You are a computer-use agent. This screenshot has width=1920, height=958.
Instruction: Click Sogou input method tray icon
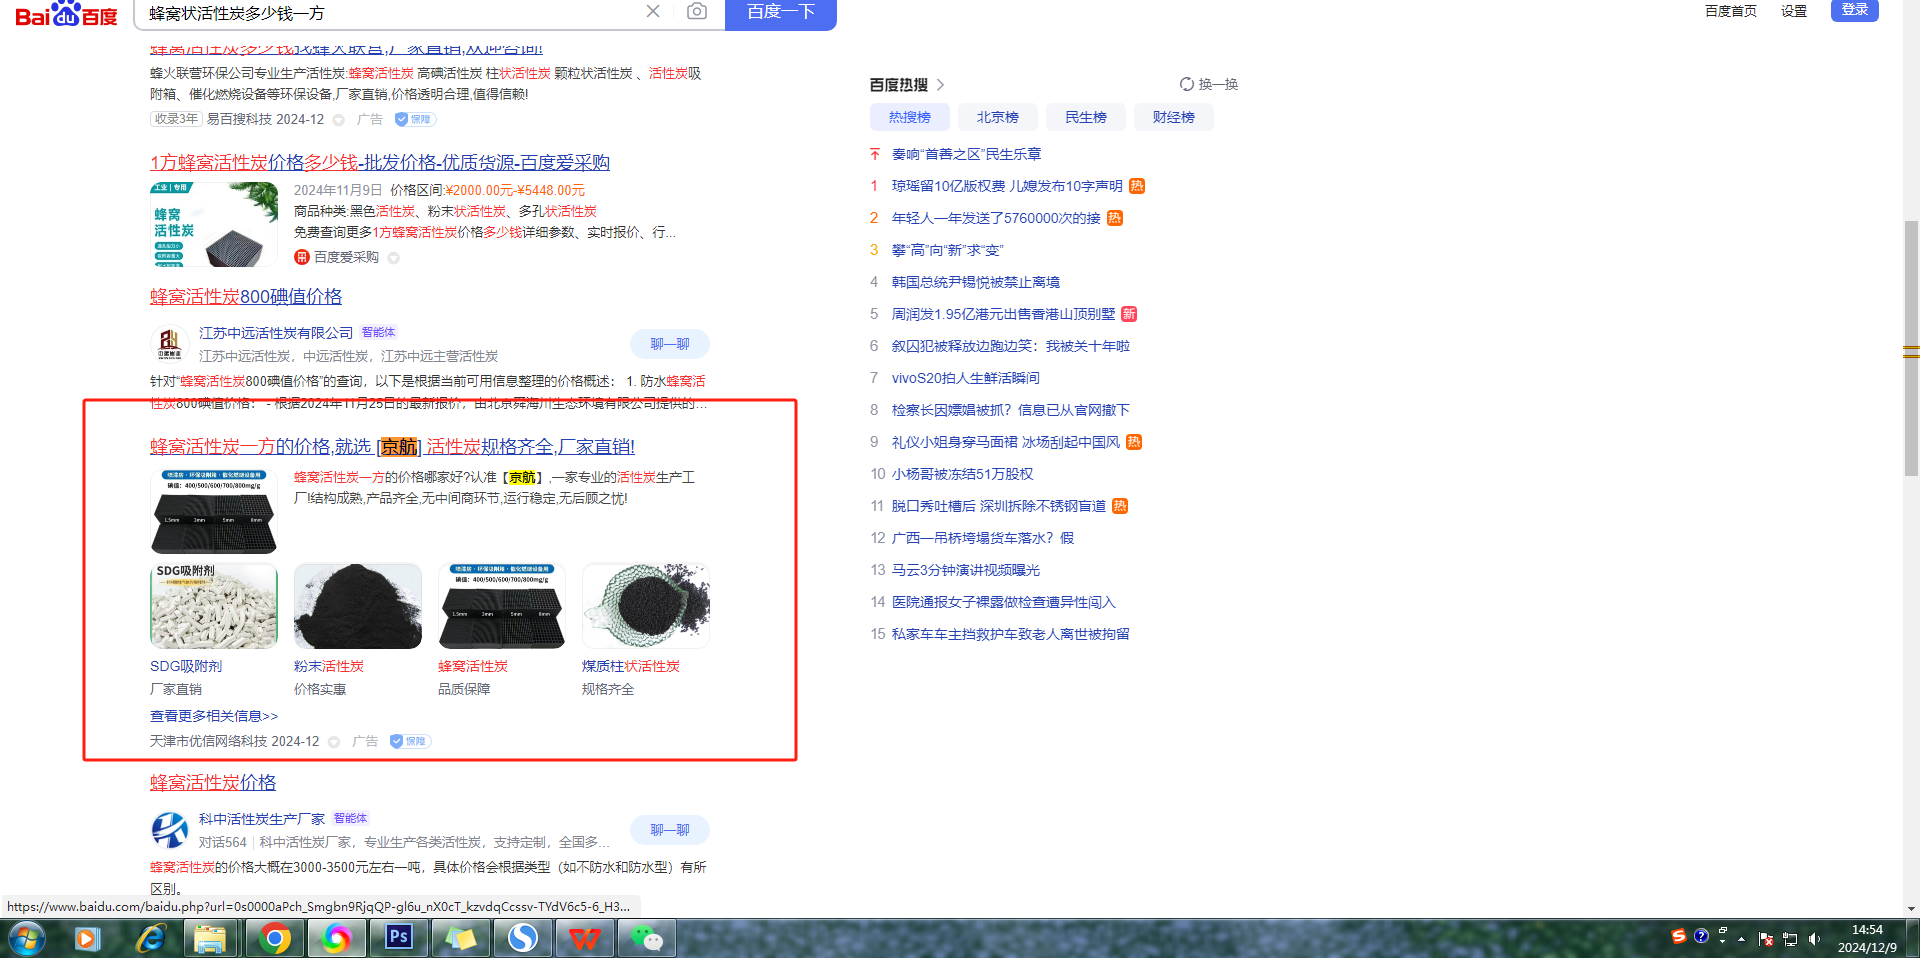coord(1679,936)
